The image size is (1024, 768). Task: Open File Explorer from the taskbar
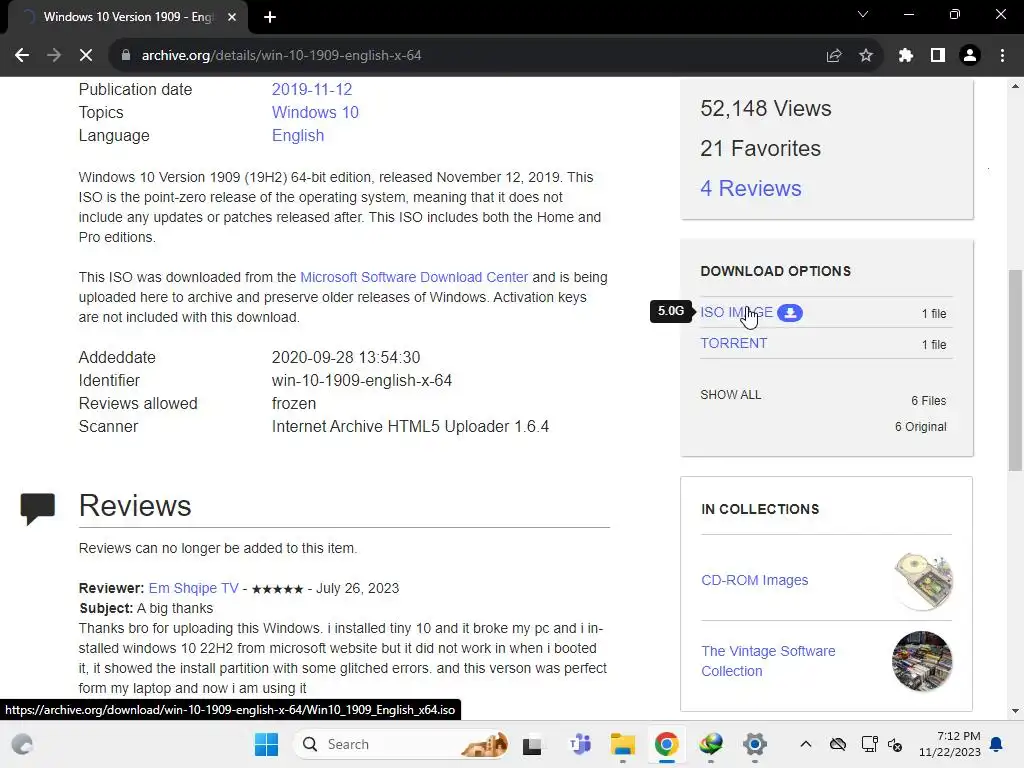click(622, 744)
